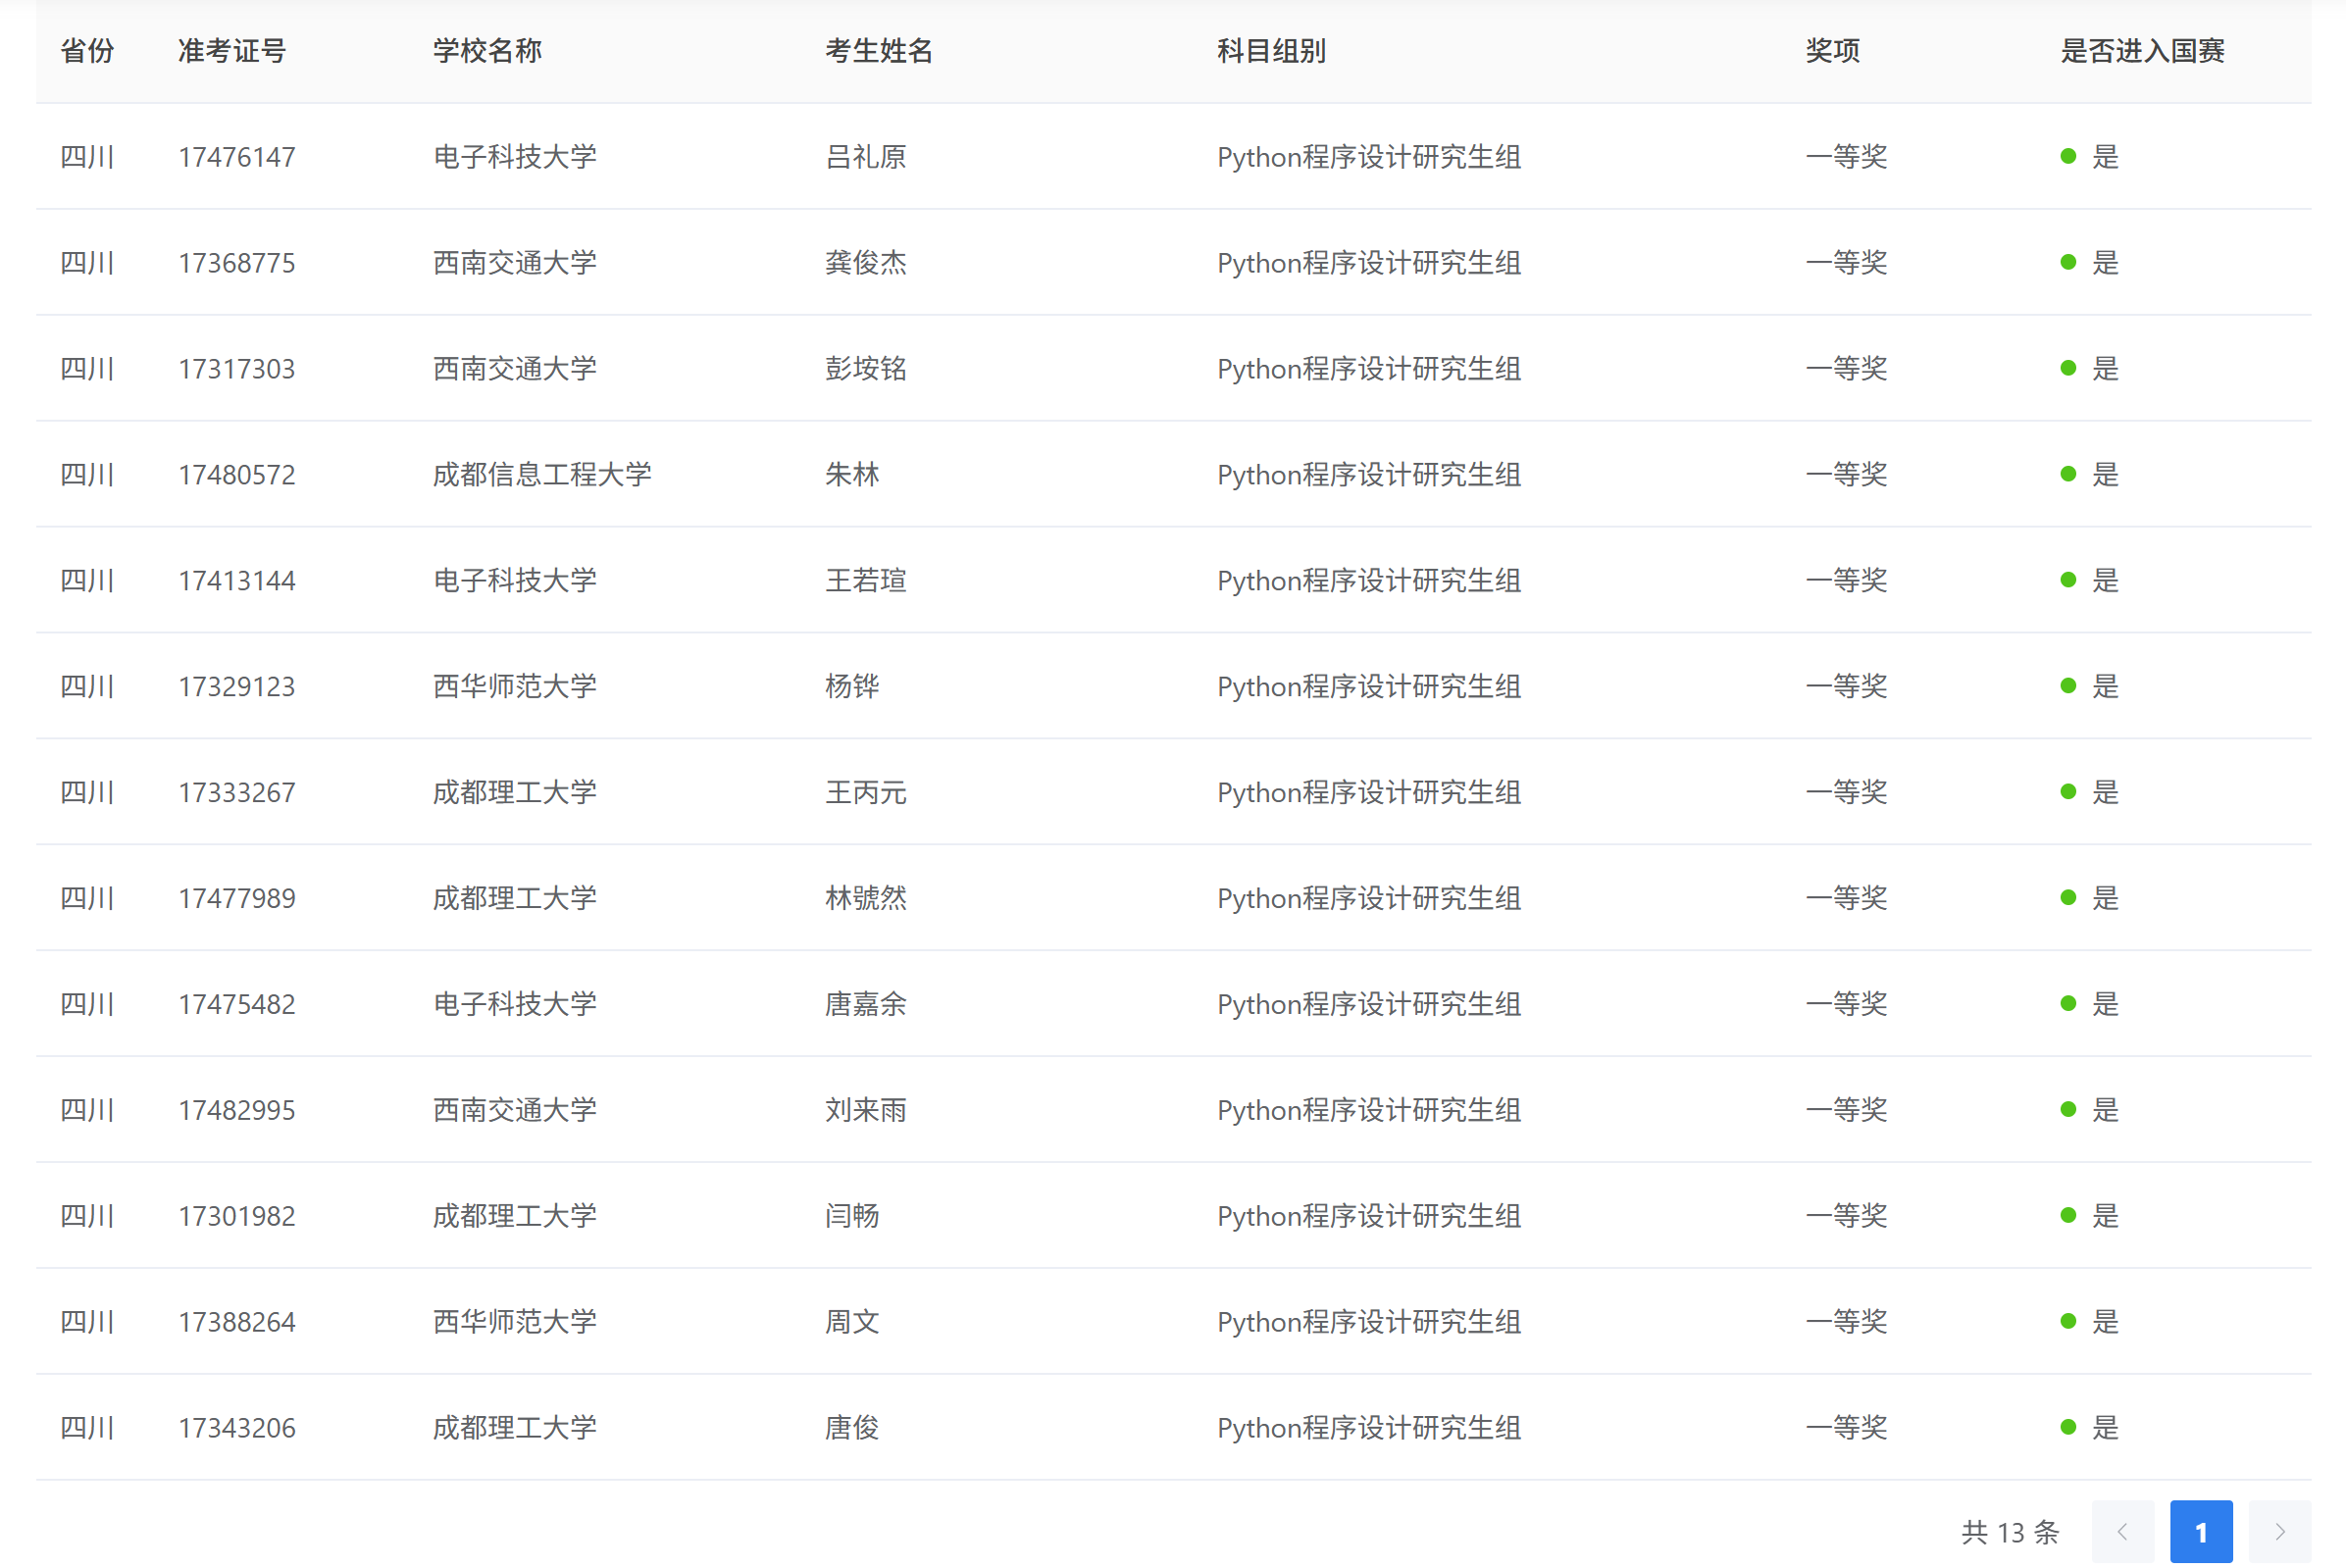
Task: Click the green status dot for 朱林
Action: pyautogui.click(x=2068, y=474)
